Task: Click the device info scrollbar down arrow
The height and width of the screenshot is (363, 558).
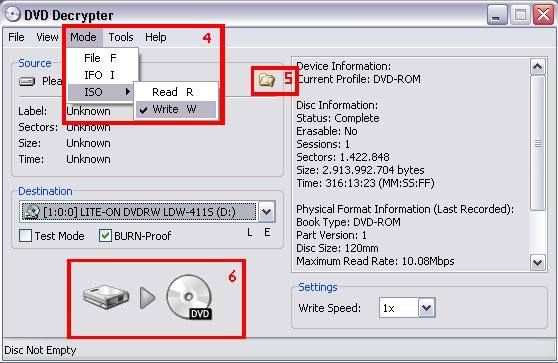Action: 537,263
